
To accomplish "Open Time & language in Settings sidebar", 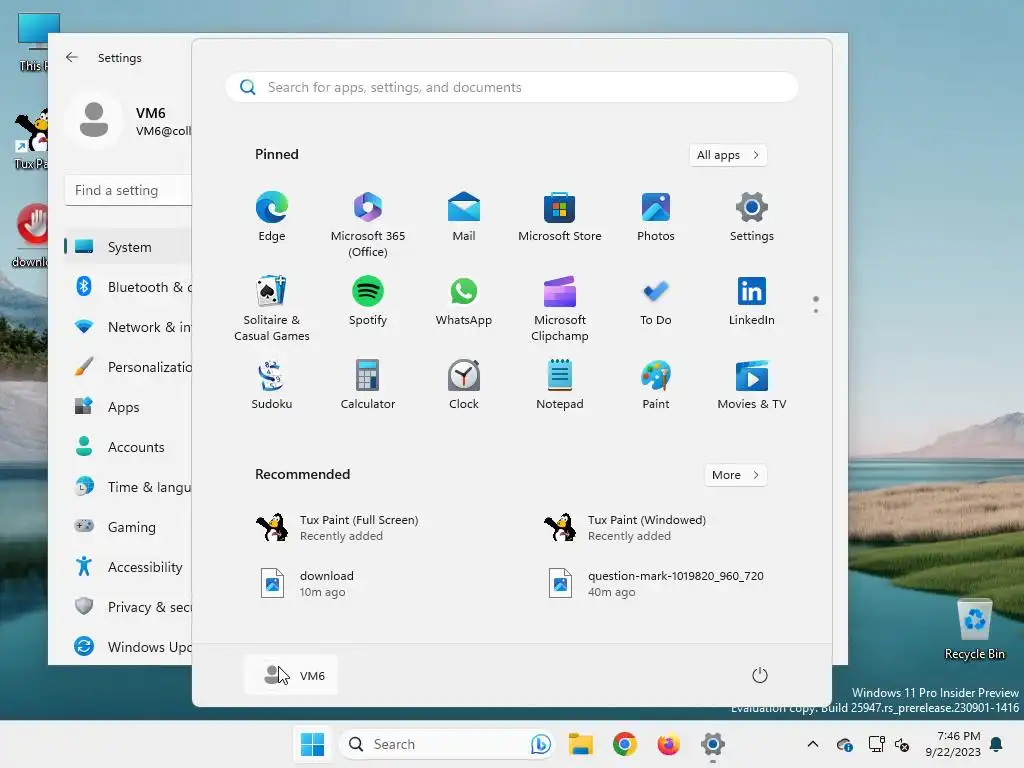I will coord(128,487).
